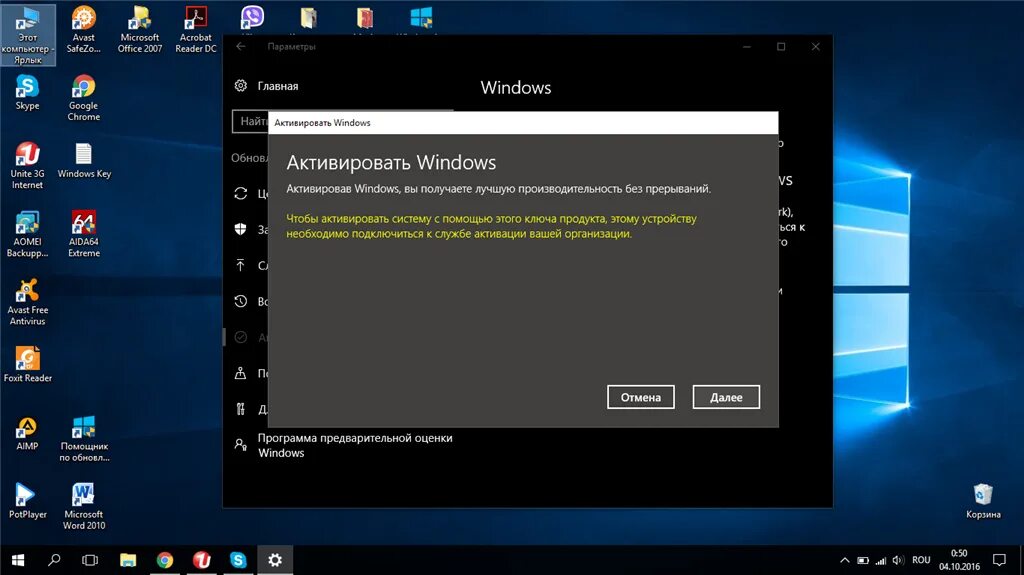Screen dimensions: 1024x575
Task: Open taskbar search magnifier
Action: pyautogui.click(x=54, y=560)
